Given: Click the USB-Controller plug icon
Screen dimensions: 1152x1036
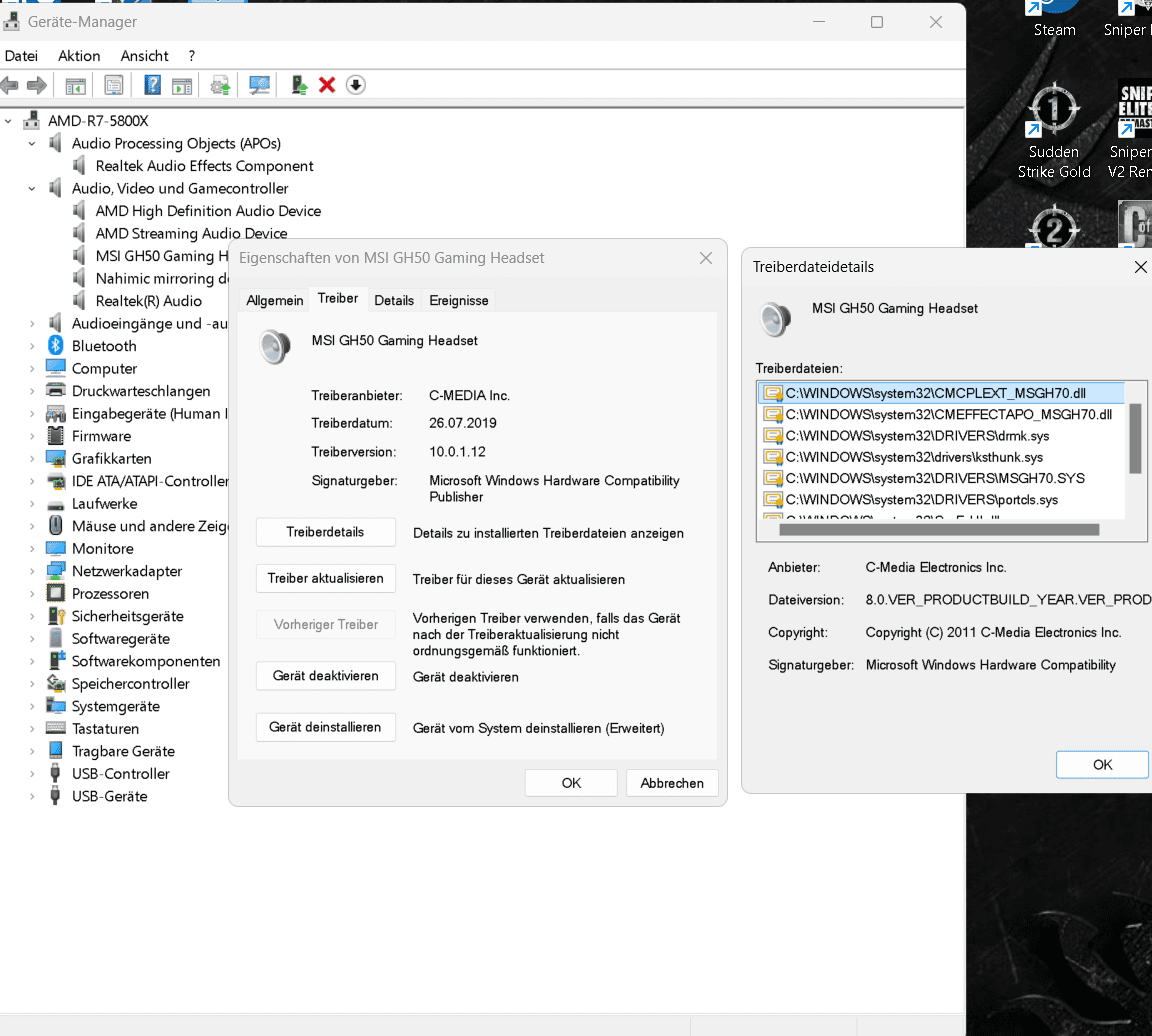Looking at the screenshot, I should tap(56, 773).
